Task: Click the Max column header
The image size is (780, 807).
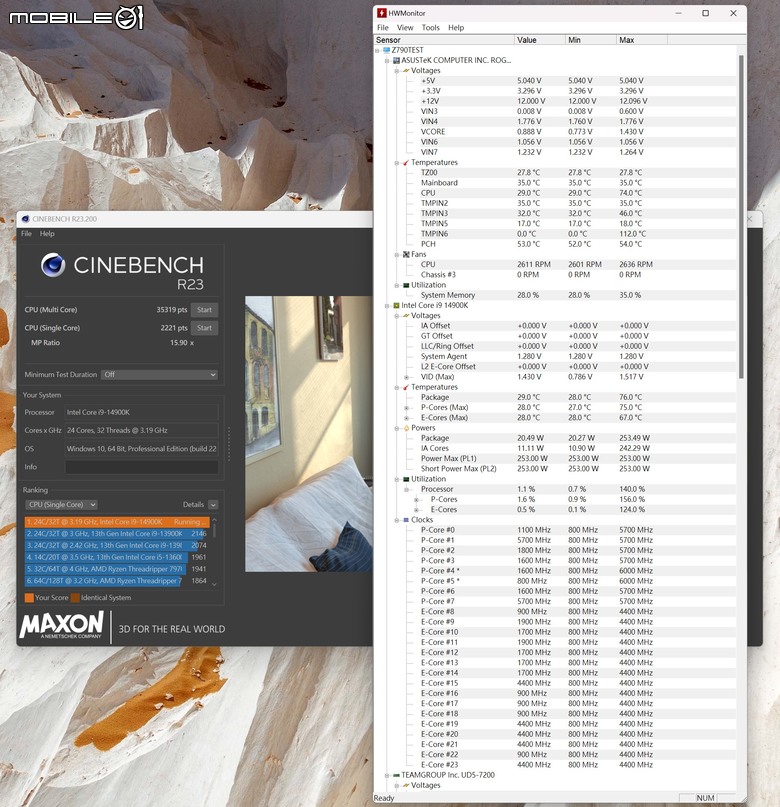Action: 642,40
